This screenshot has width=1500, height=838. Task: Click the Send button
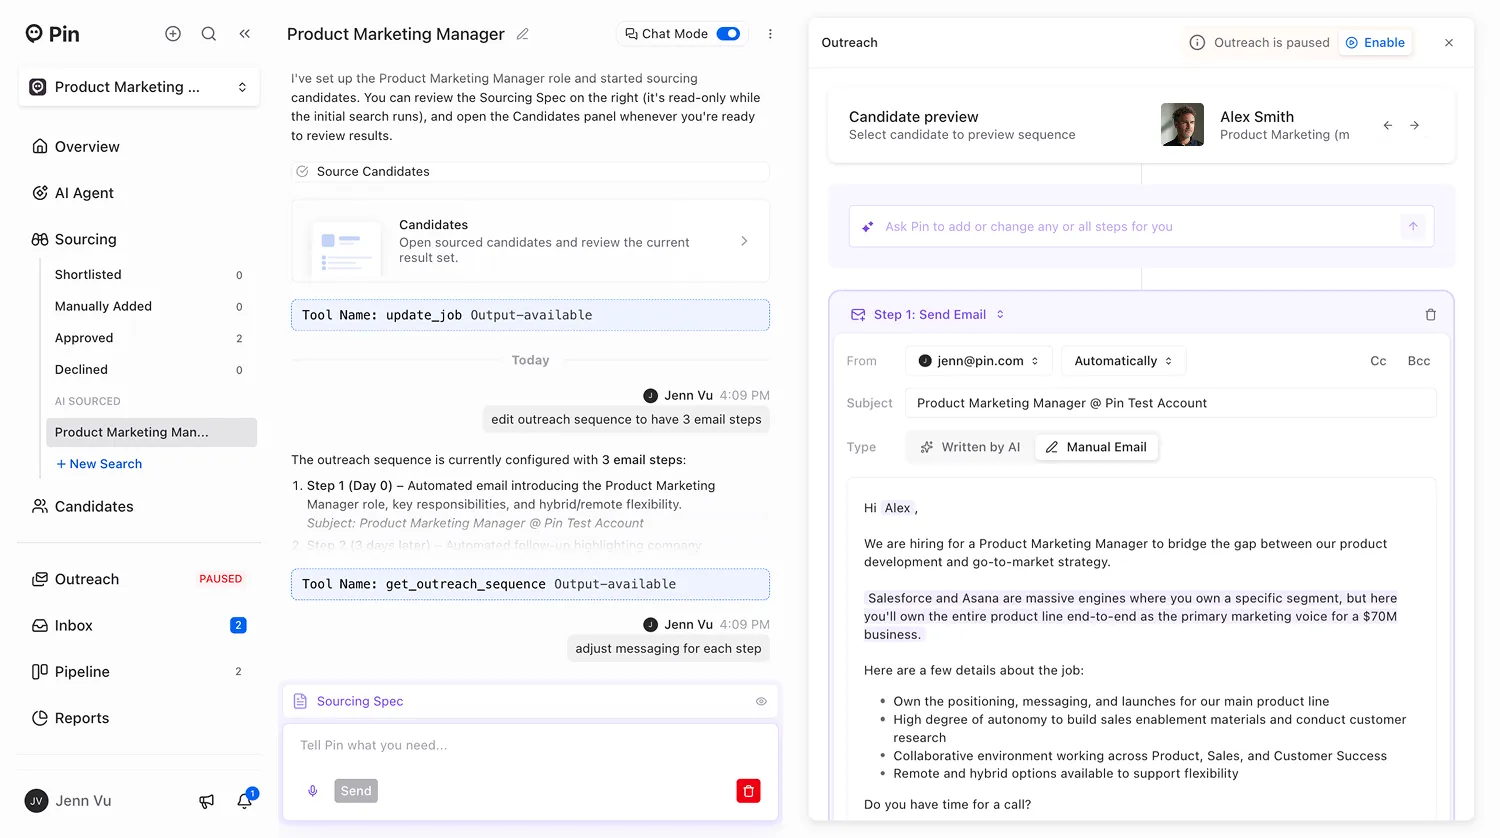pos(356,791)
